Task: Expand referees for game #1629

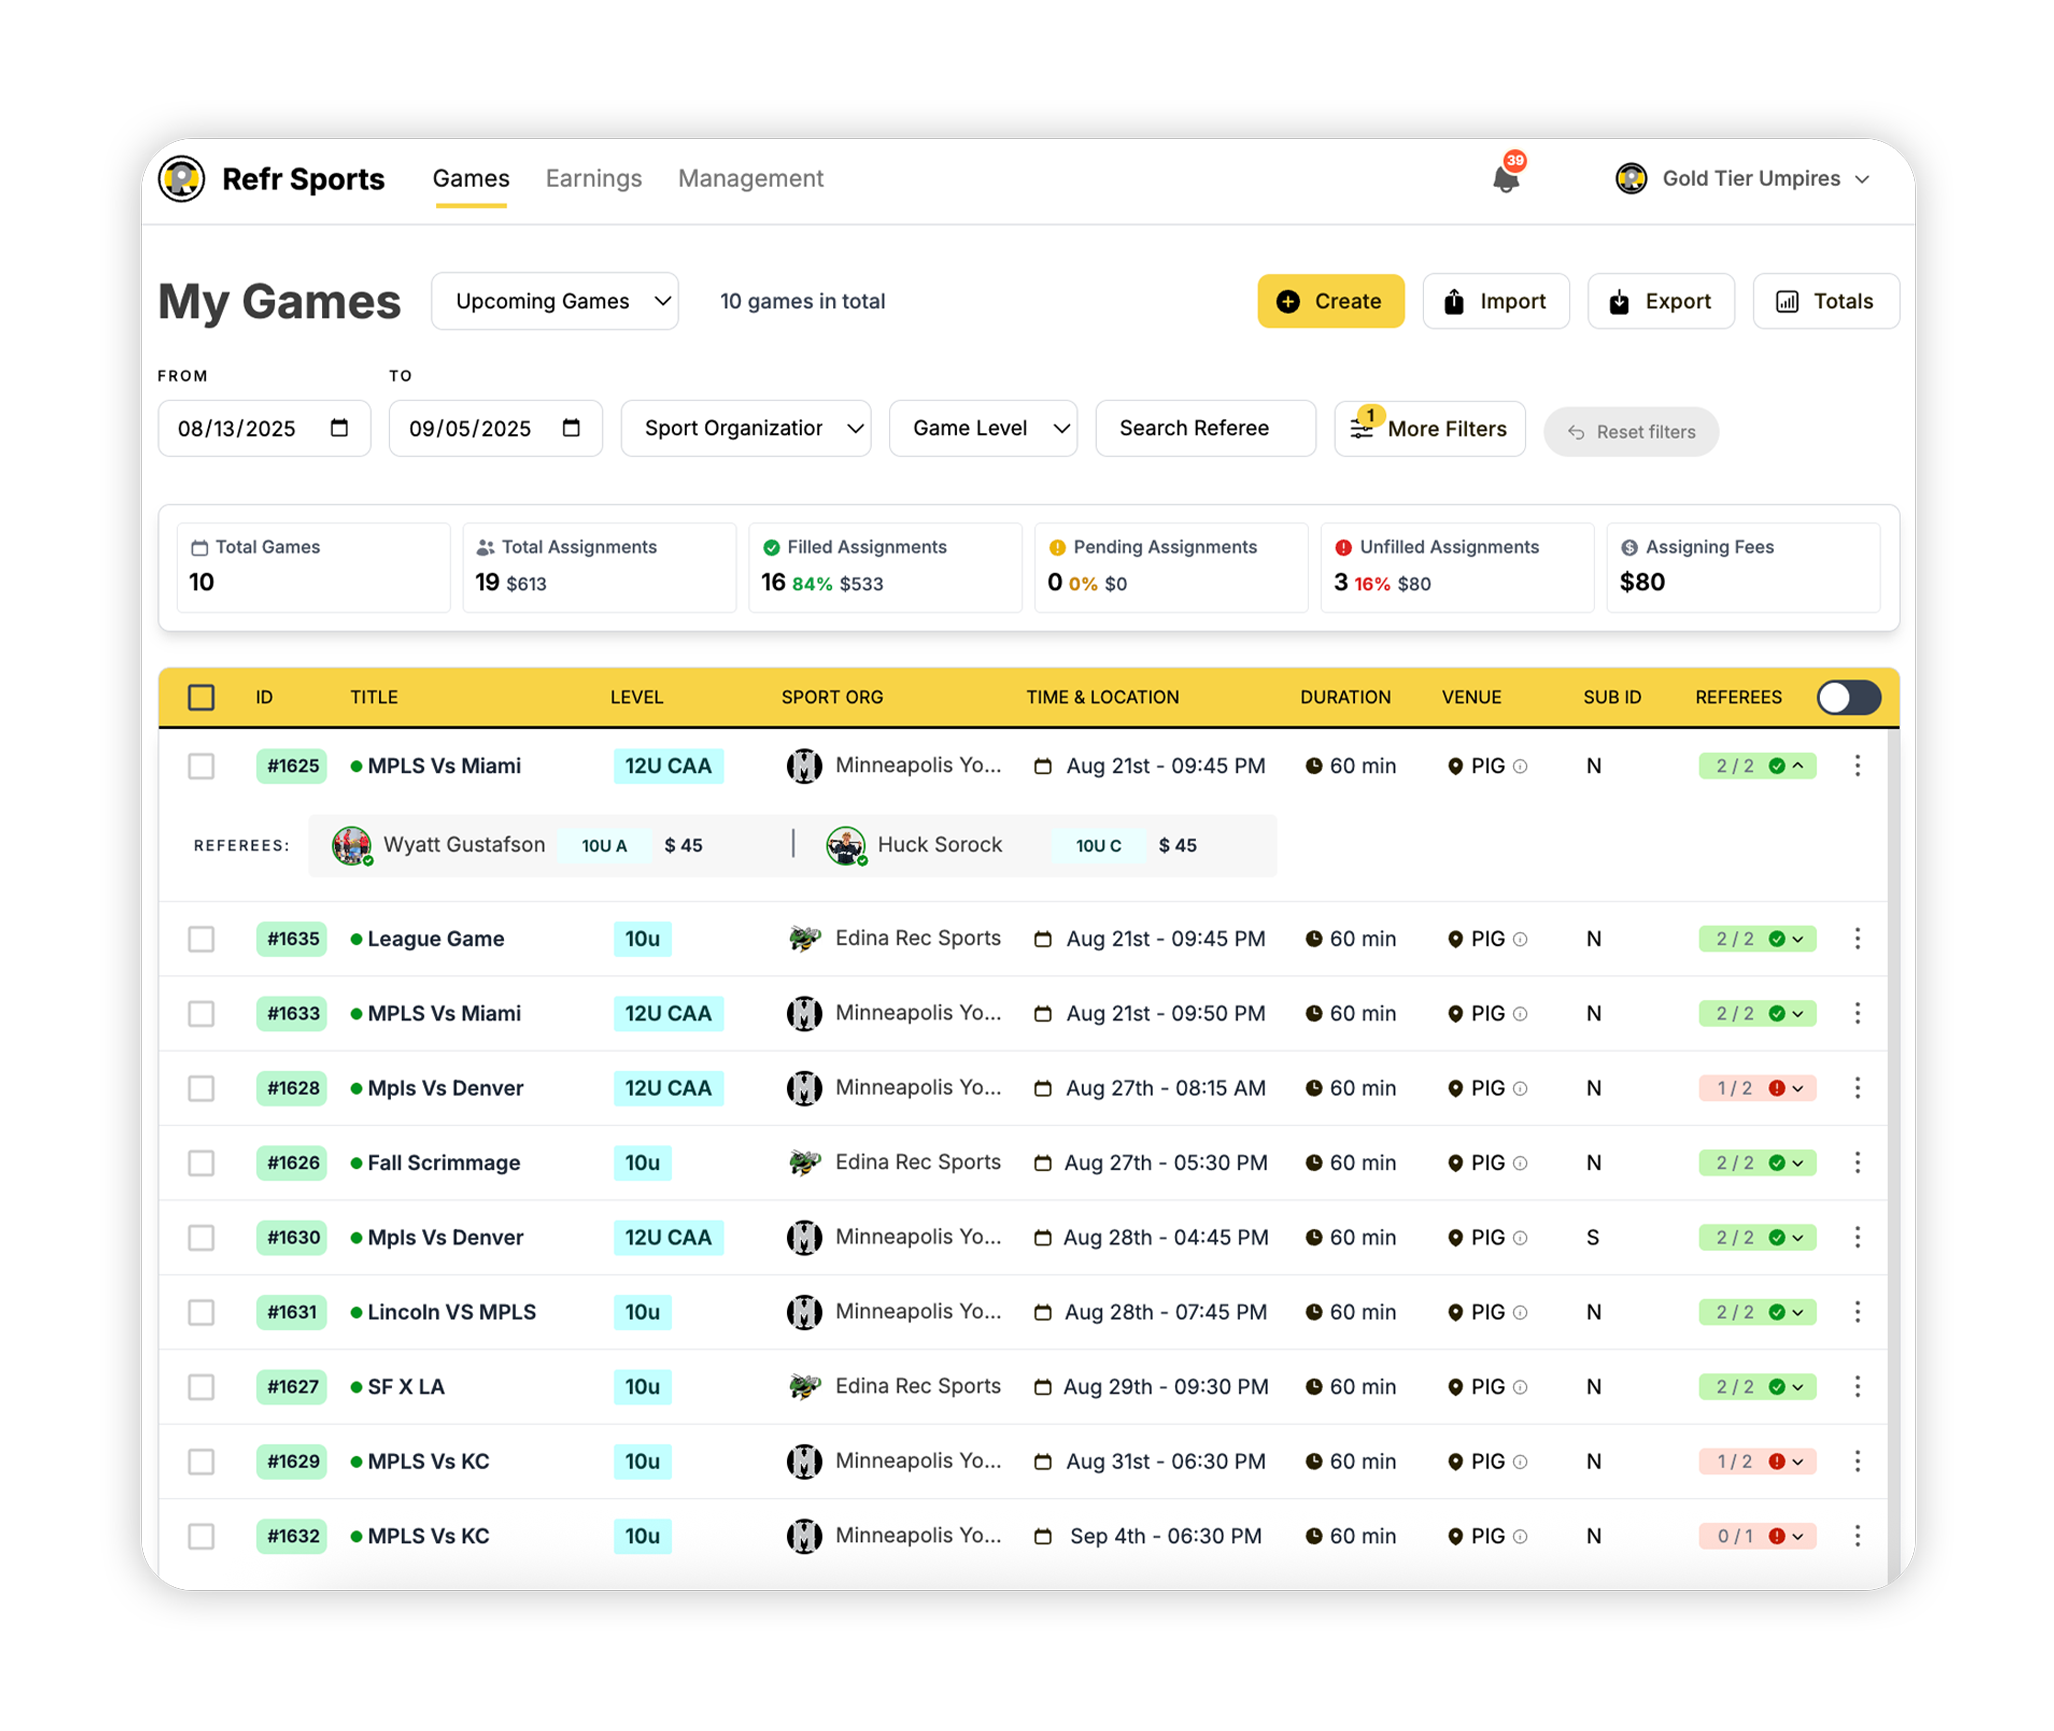Action: [x=1797, y=1462]
